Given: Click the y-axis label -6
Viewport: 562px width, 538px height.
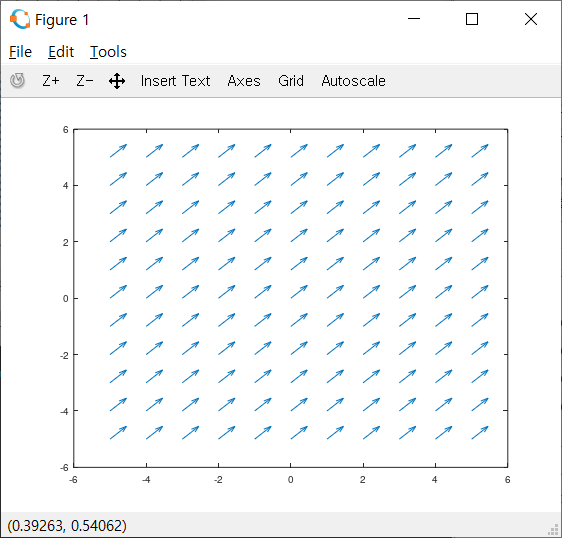Looking at the screenshot, I should tap(64, 467).
